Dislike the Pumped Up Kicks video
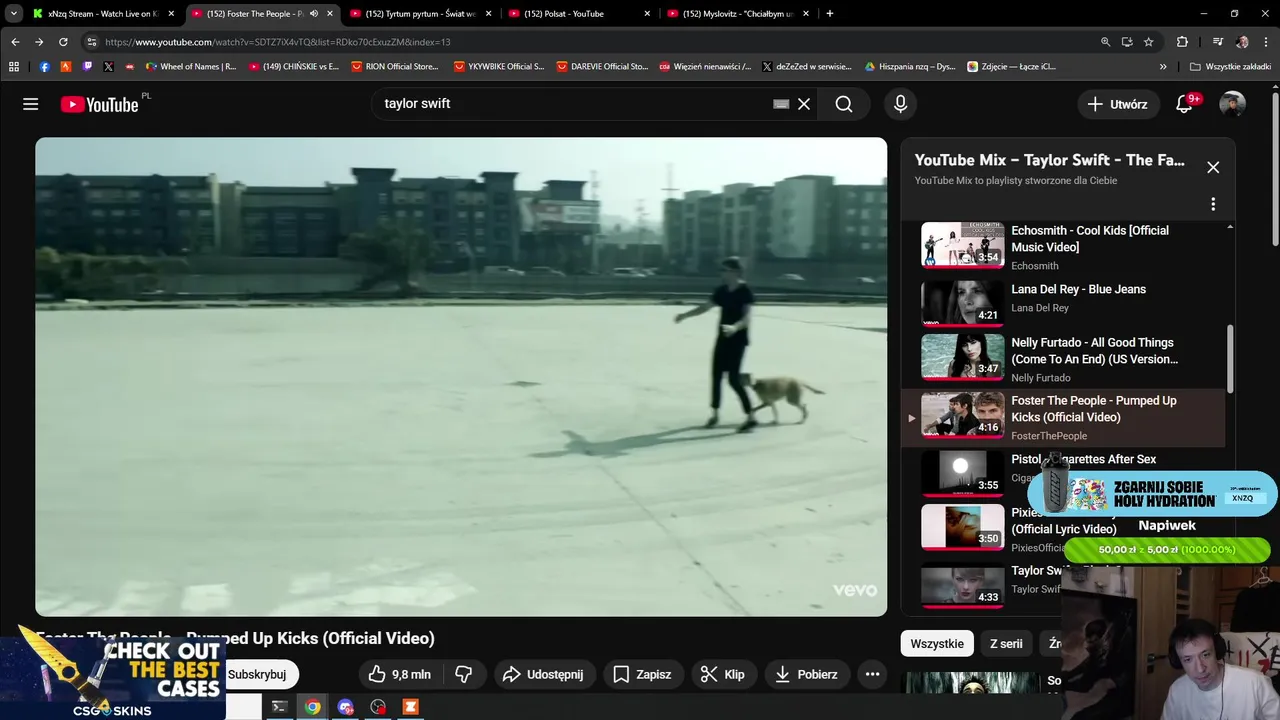This screenshot has height=720, width=1280. point(464,674)
